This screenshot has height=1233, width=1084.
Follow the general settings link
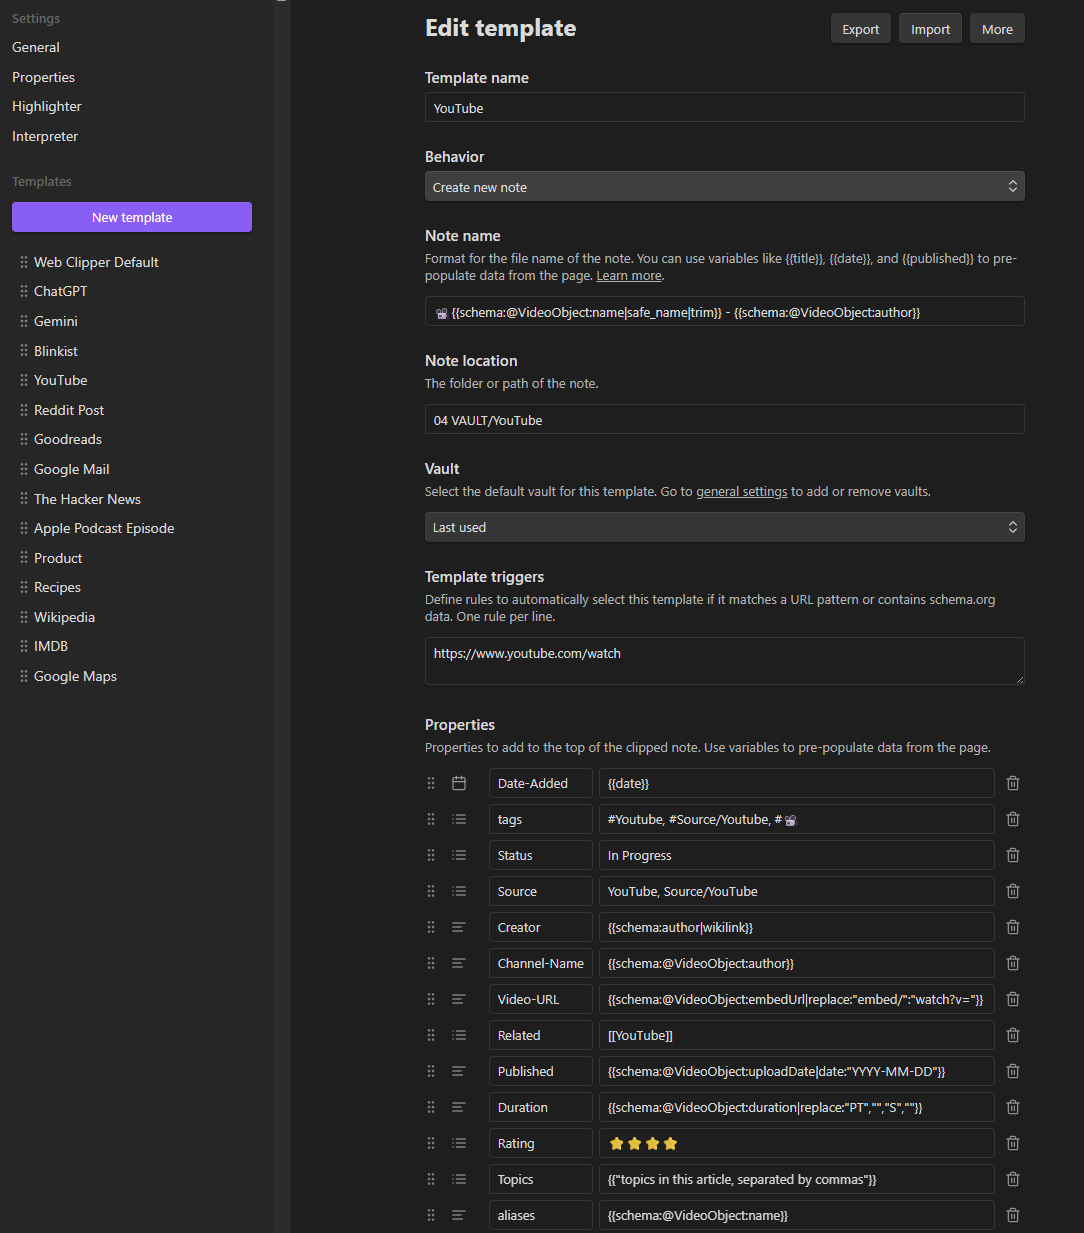tap(741, 492)
